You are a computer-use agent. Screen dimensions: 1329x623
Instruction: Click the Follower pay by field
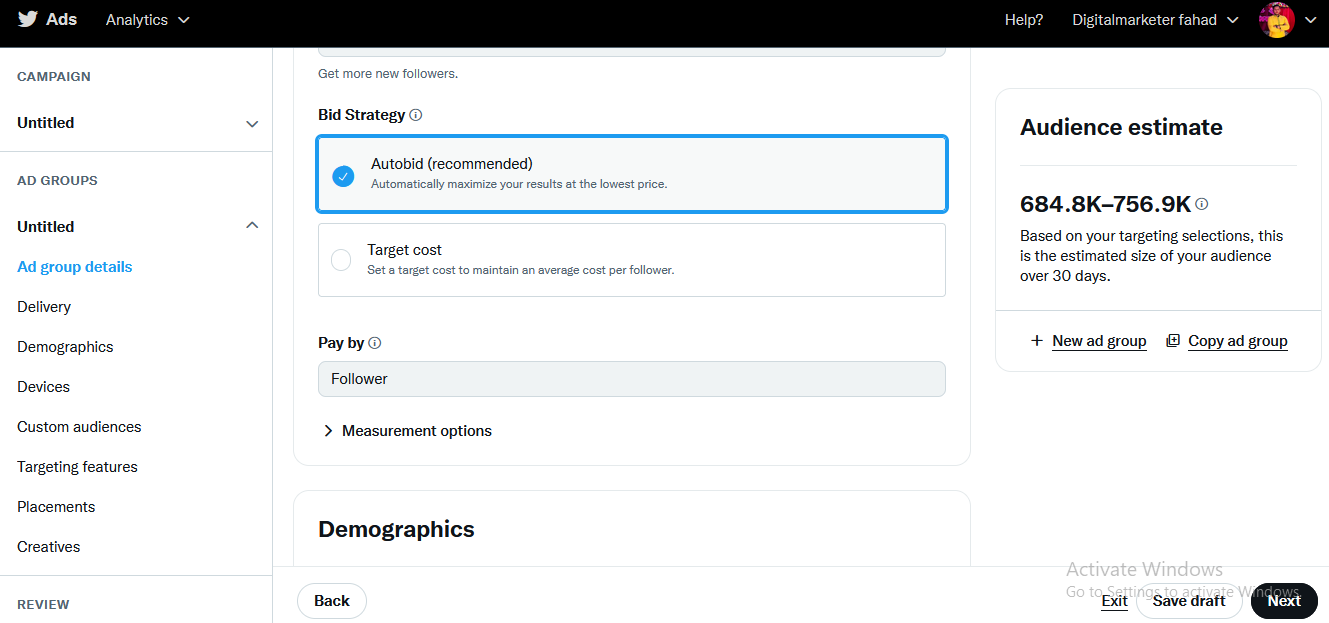[631, 379]
